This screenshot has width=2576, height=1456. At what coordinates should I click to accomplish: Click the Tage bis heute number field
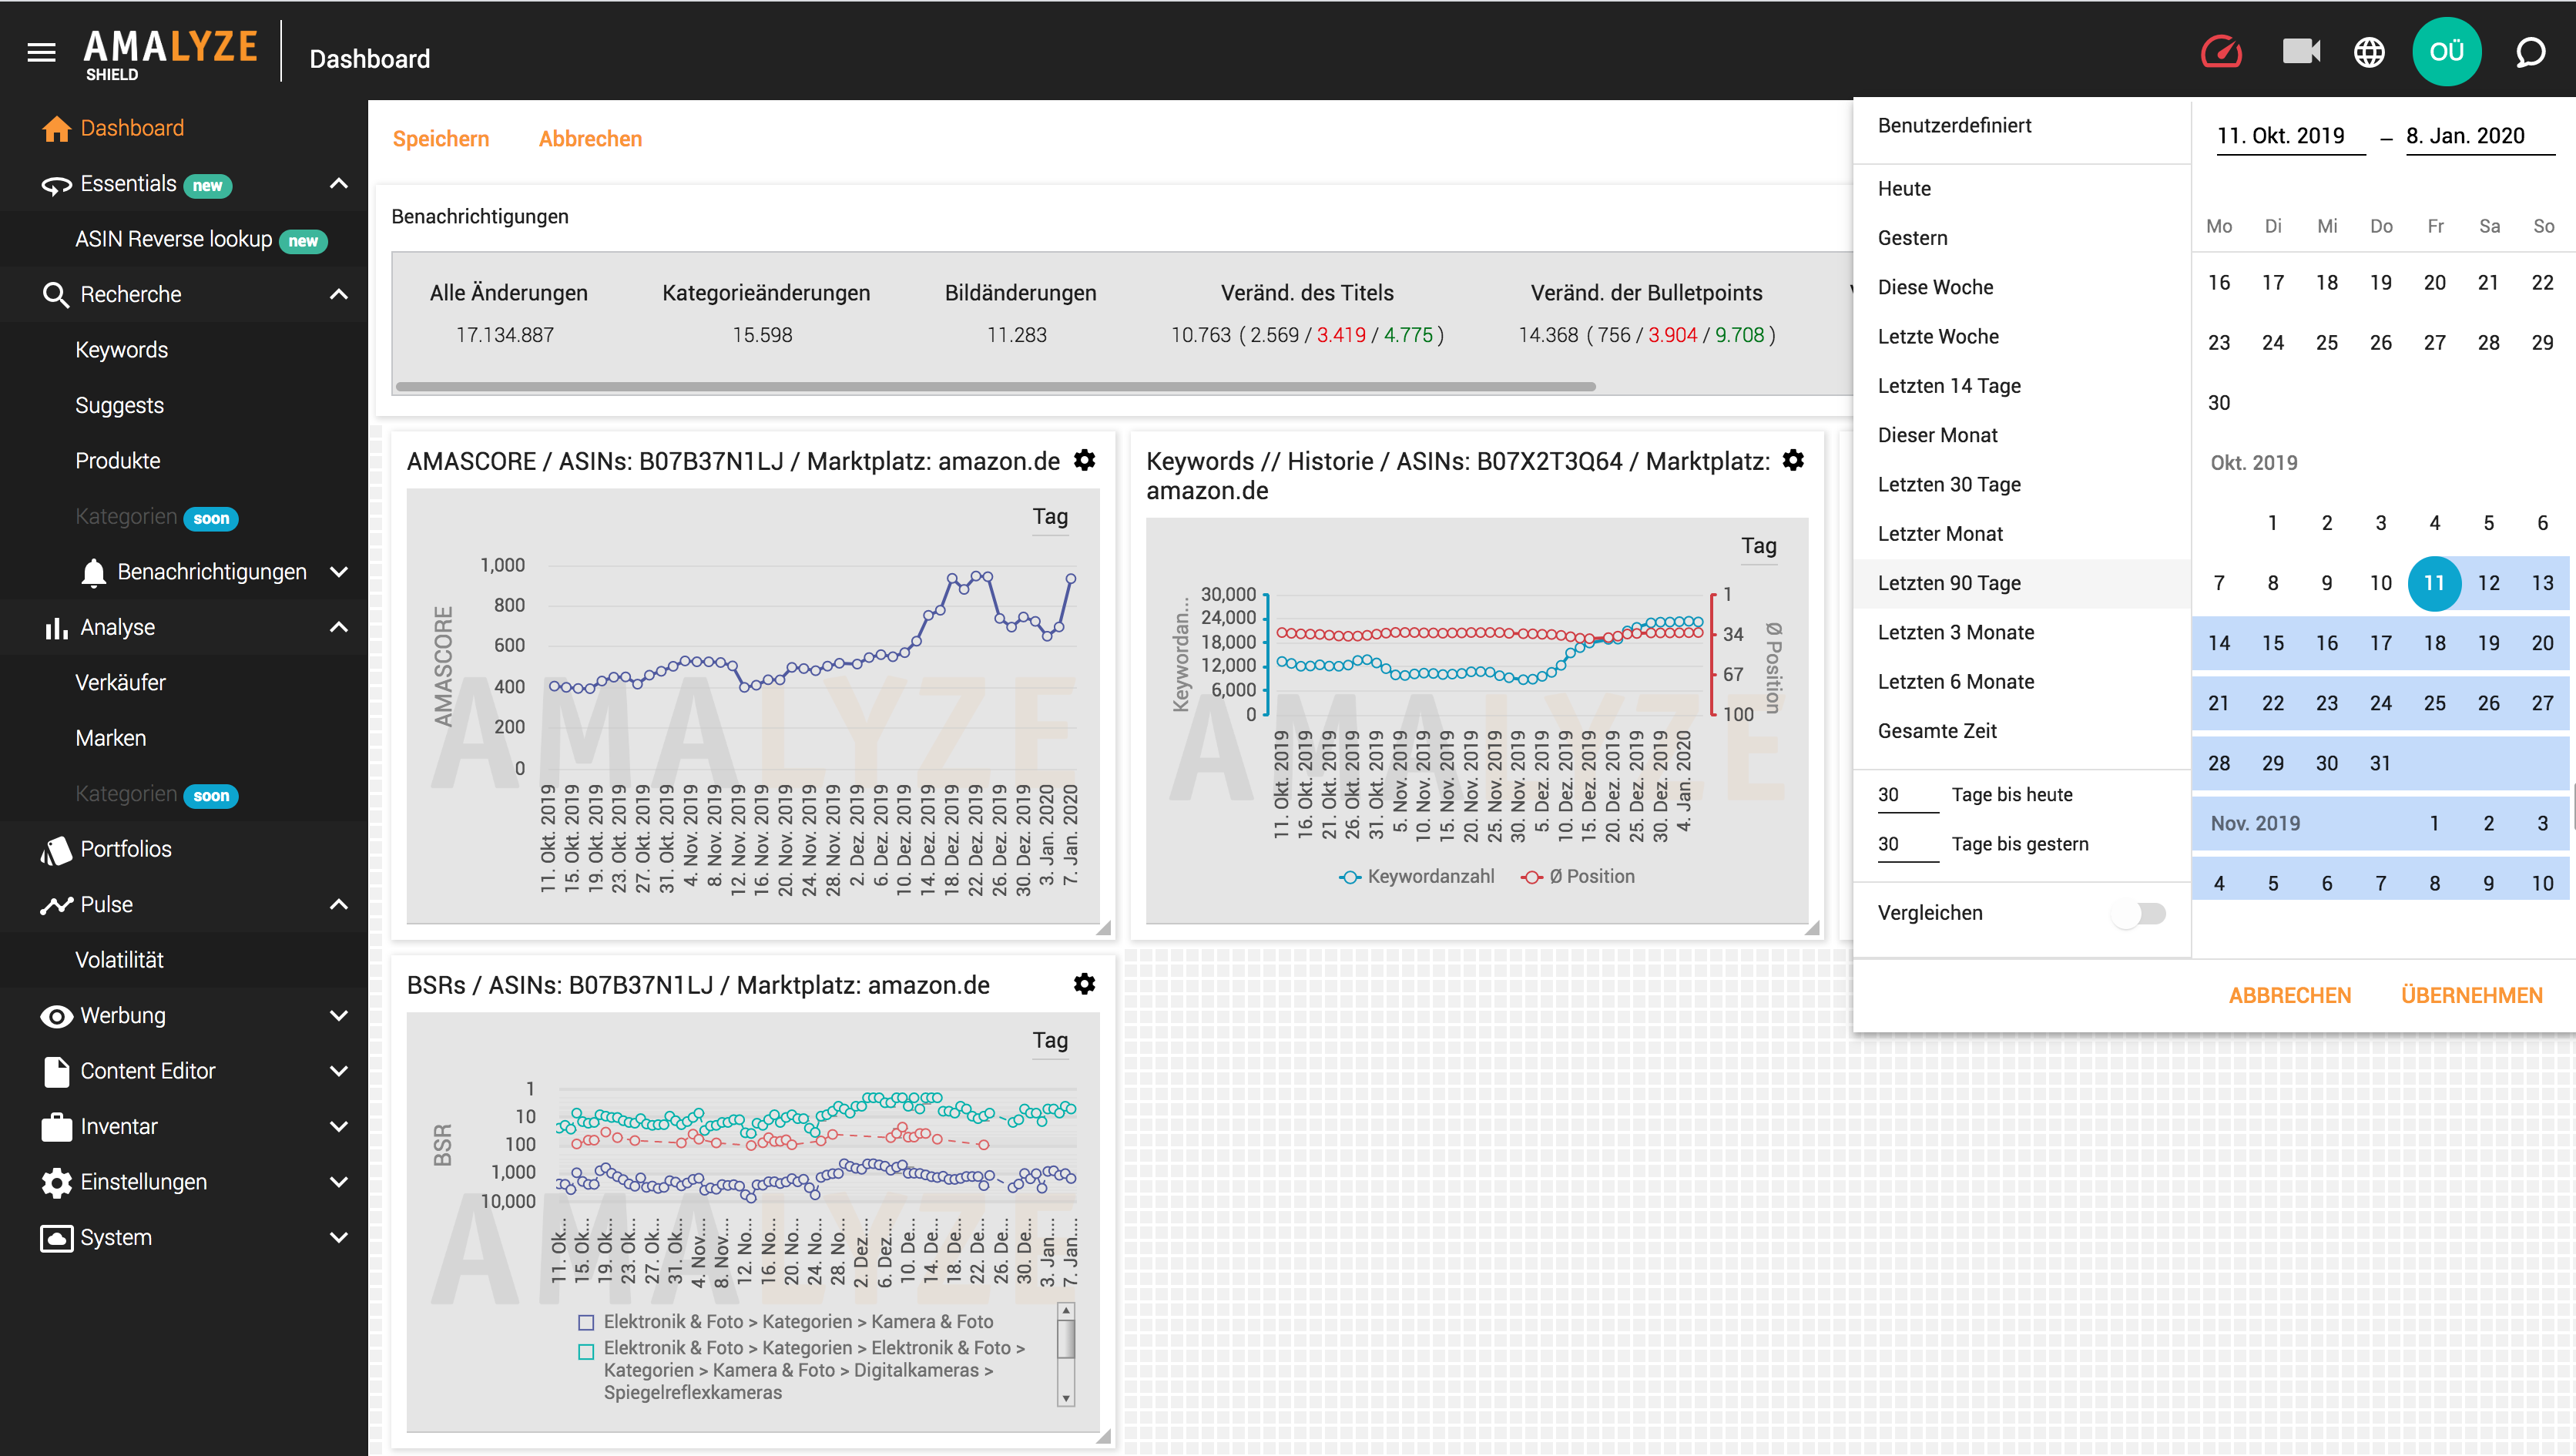(x=1907, y=795)
